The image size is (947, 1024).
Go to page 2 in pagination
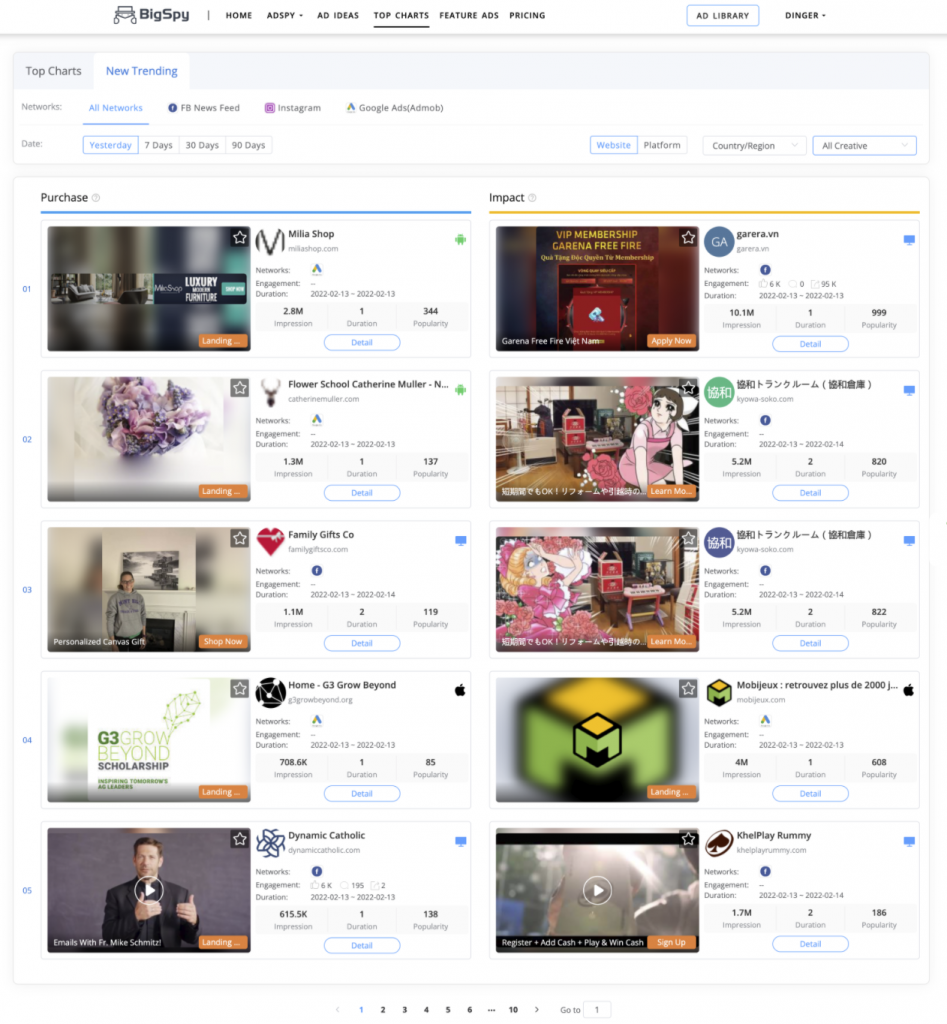[x=383, y=1010]
